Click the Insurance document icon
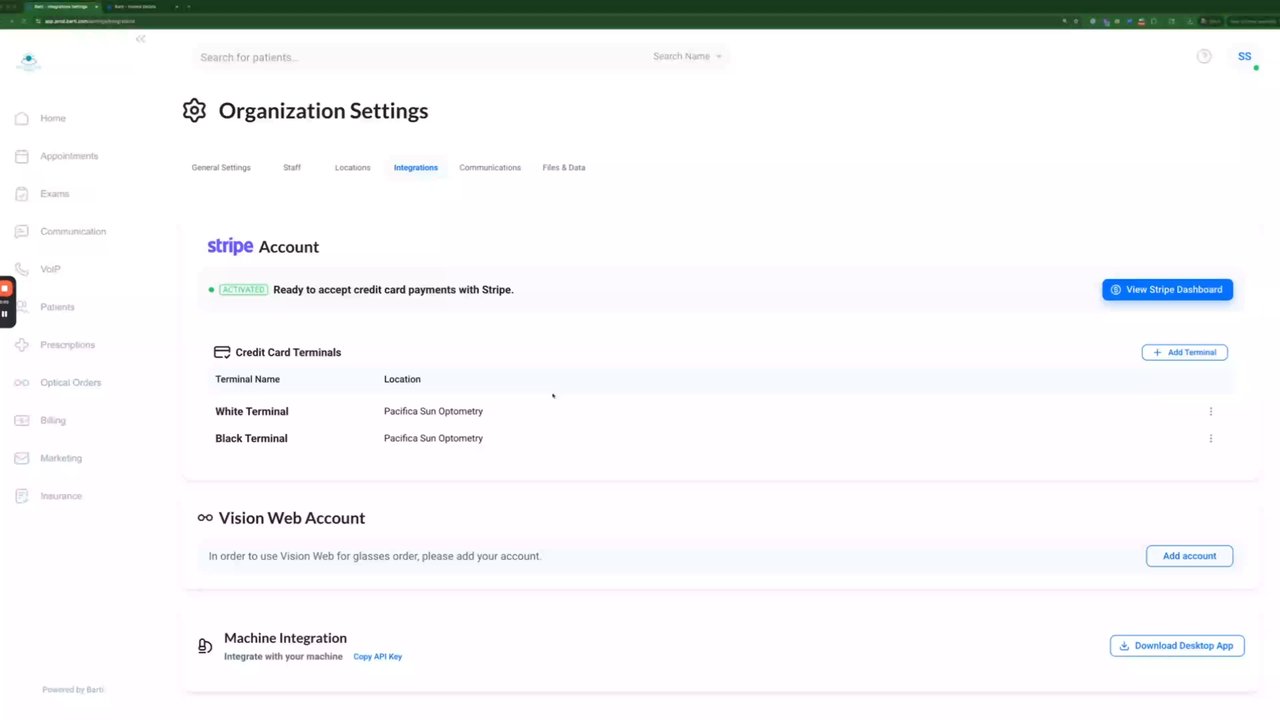The height and width of the screenshot is (720, 1280). [x=22, y=496]
